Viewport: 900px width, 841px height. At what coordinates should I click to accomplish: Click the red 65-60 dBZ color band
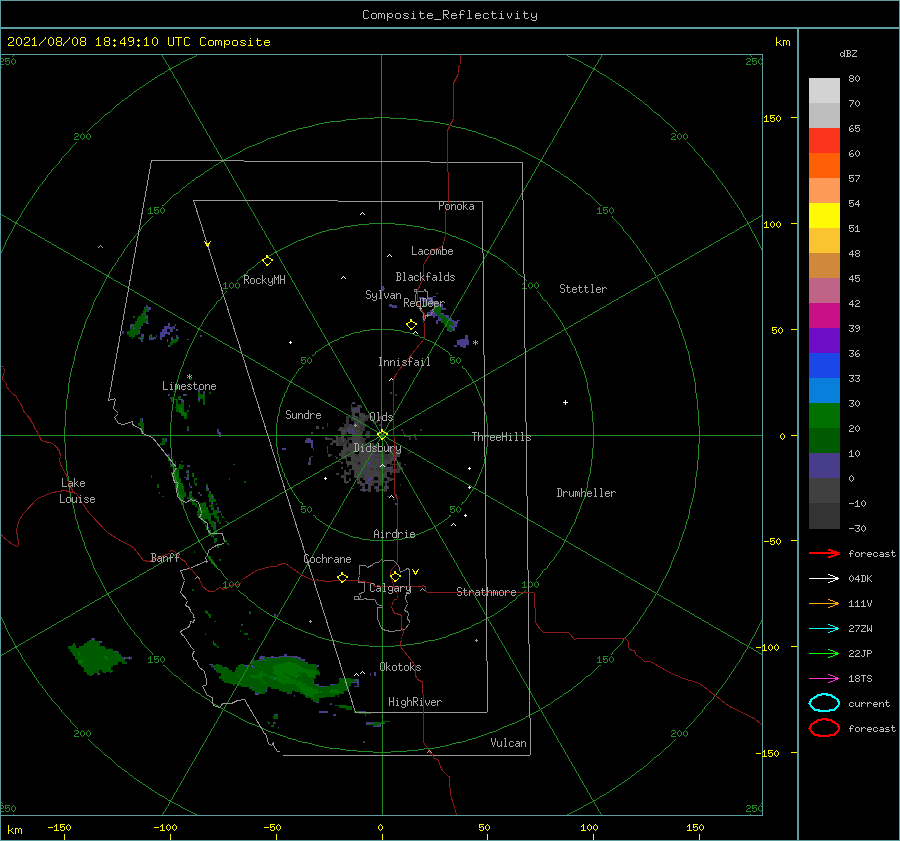[x=824, y=141]
